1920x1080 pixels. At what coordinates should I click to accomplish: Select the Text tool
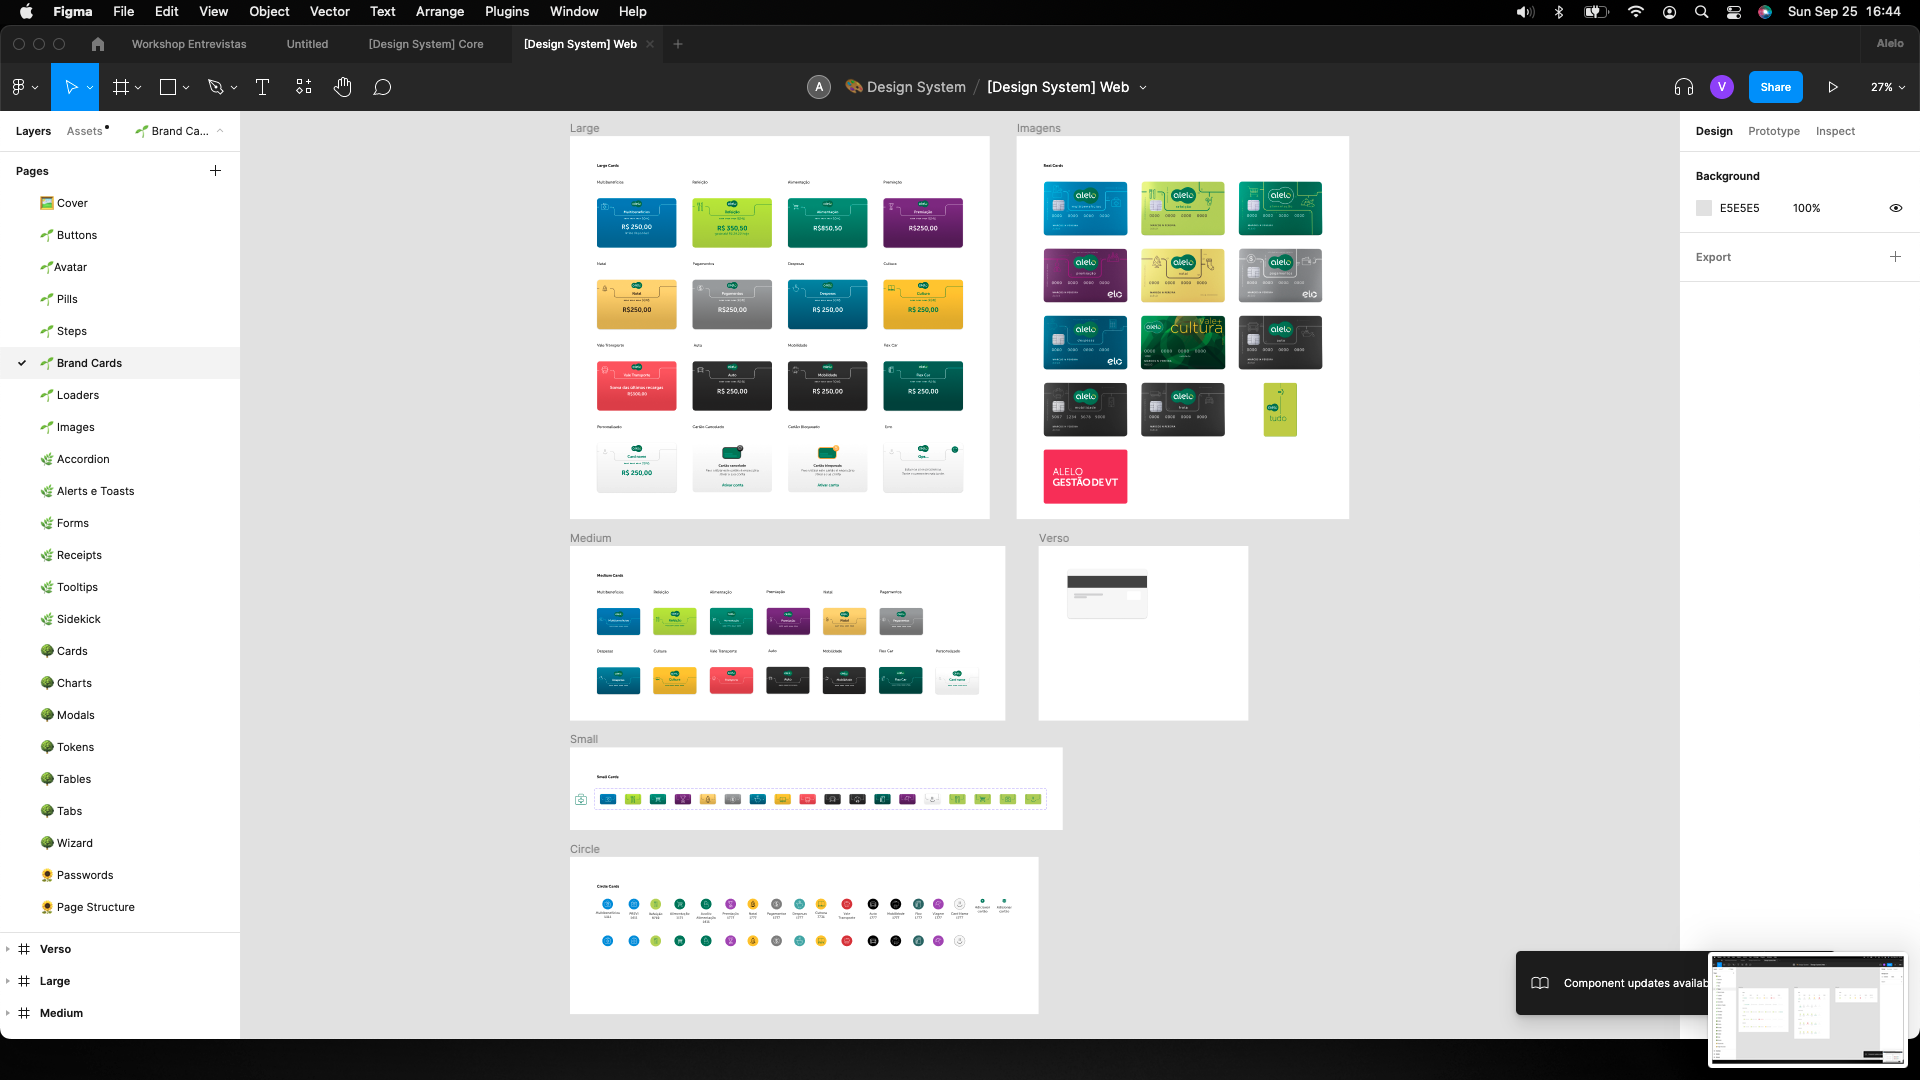[x=263, y=87]
